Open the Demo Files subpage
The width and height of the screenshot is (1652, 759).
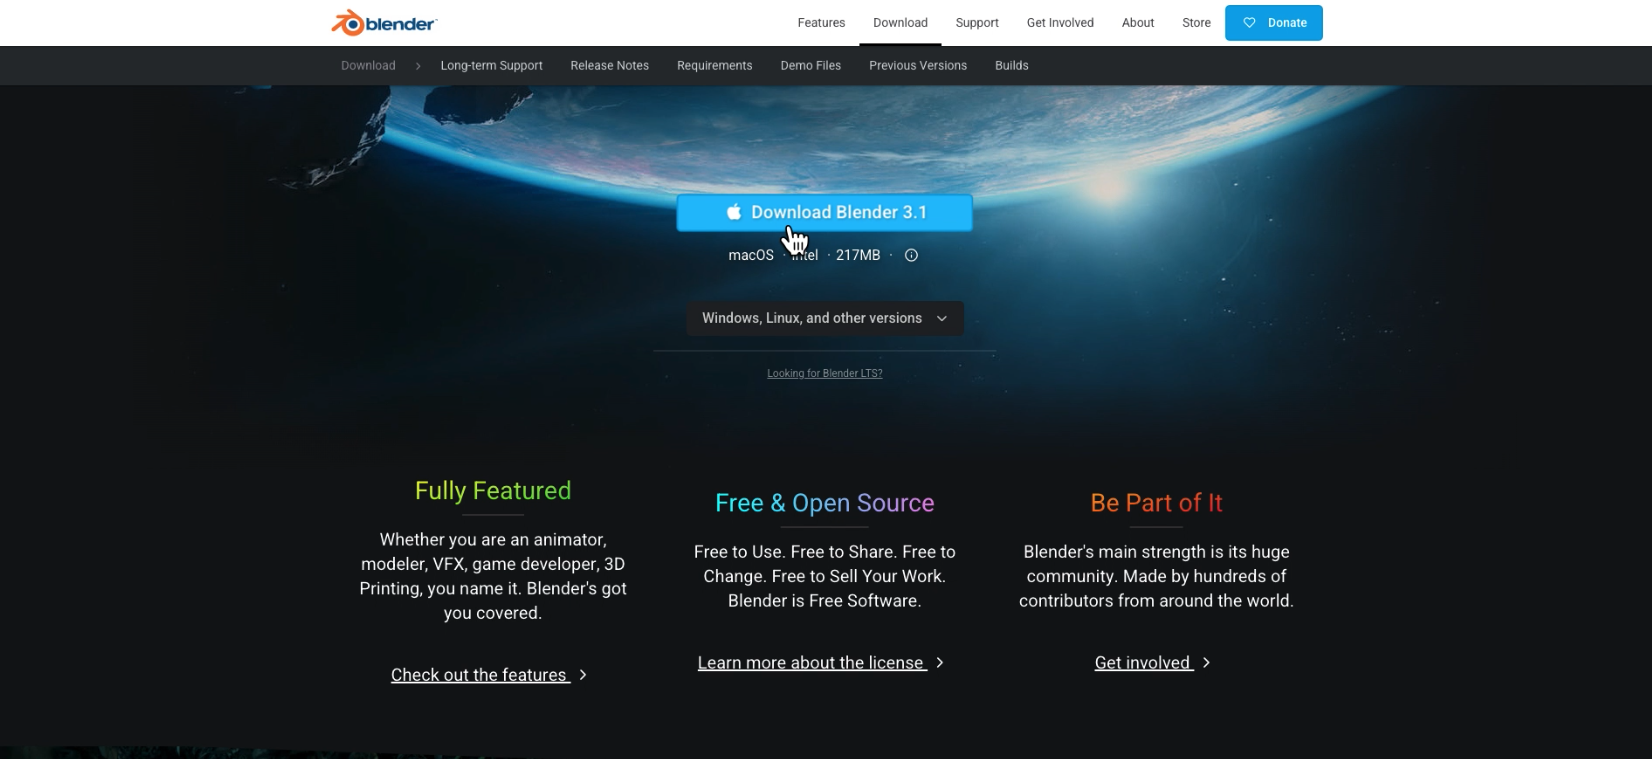click(810, 66)
